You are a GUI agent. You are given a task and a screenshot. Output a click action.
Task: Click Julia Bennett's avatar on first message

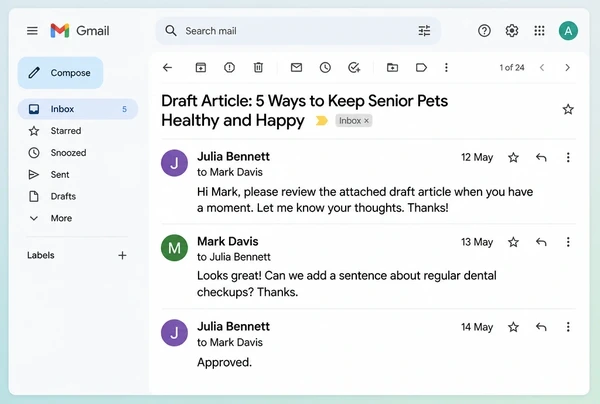coord(174,163)
